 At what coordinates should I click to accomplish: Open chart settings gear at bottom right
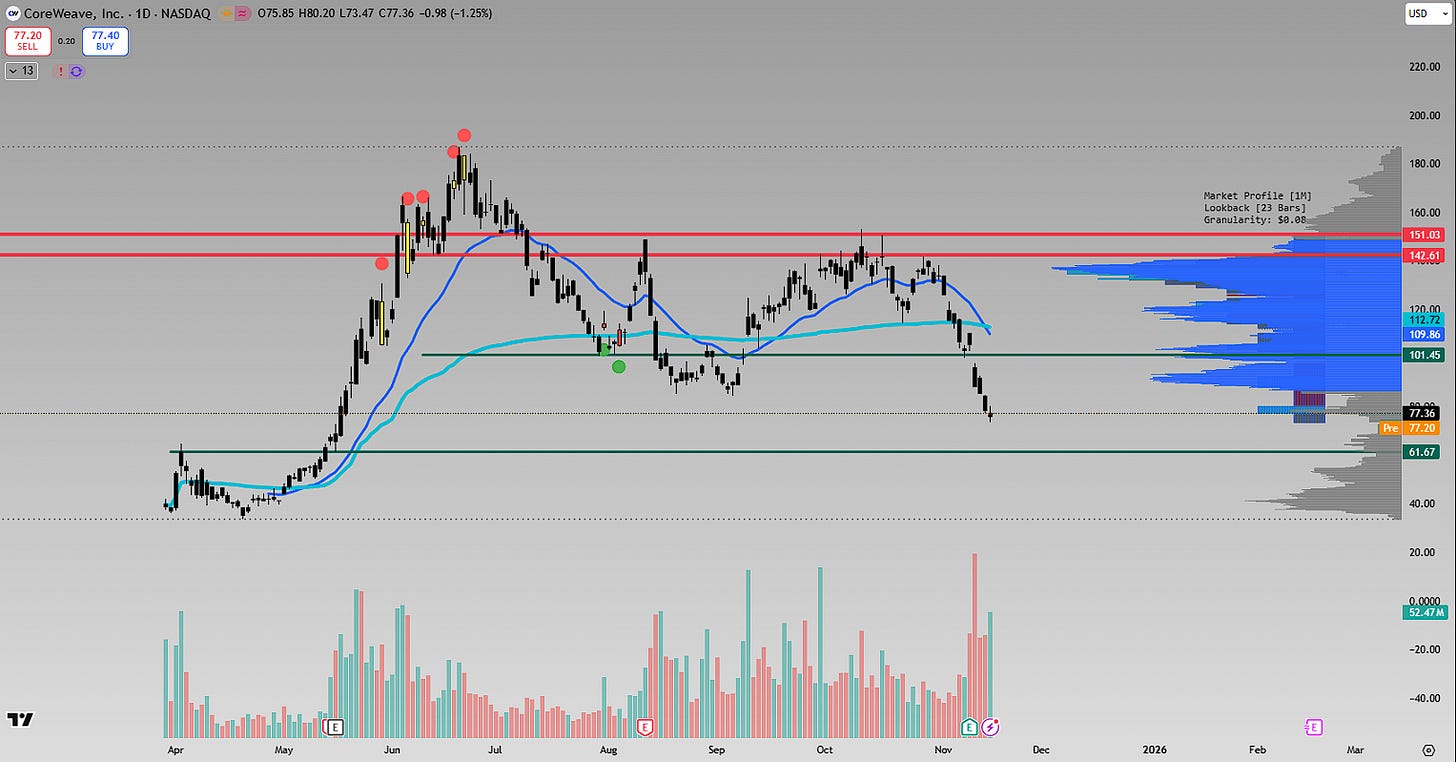point(1429,748)
